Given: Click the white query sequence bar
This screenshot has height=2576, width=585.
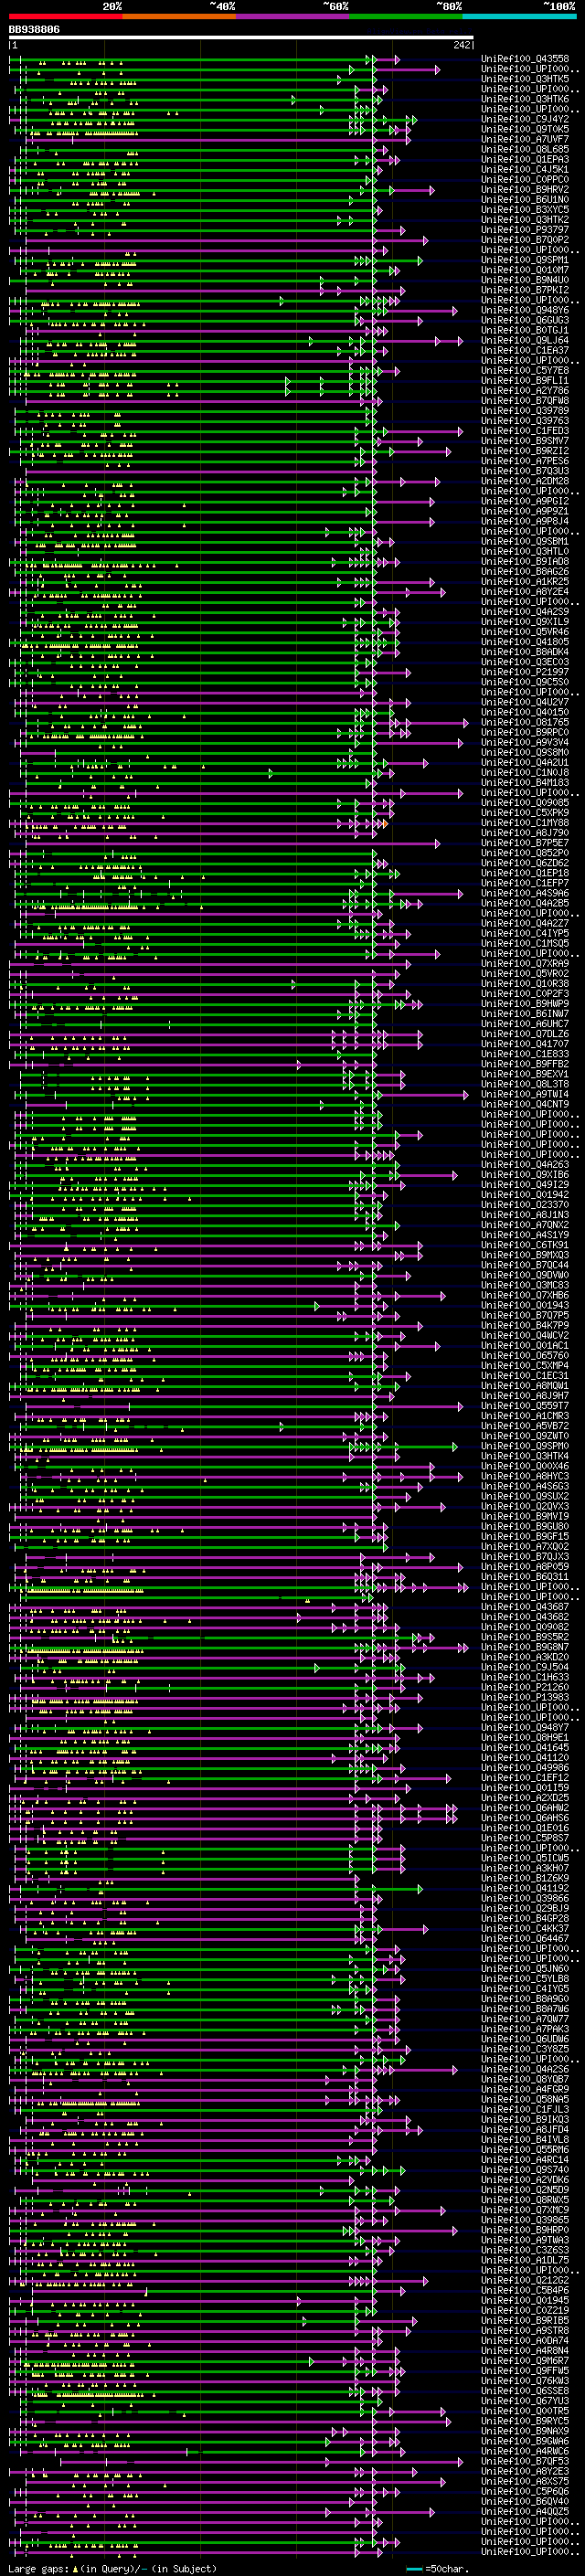Looking at the screenshot, I should pyautogui.click(x=241, y=38).
